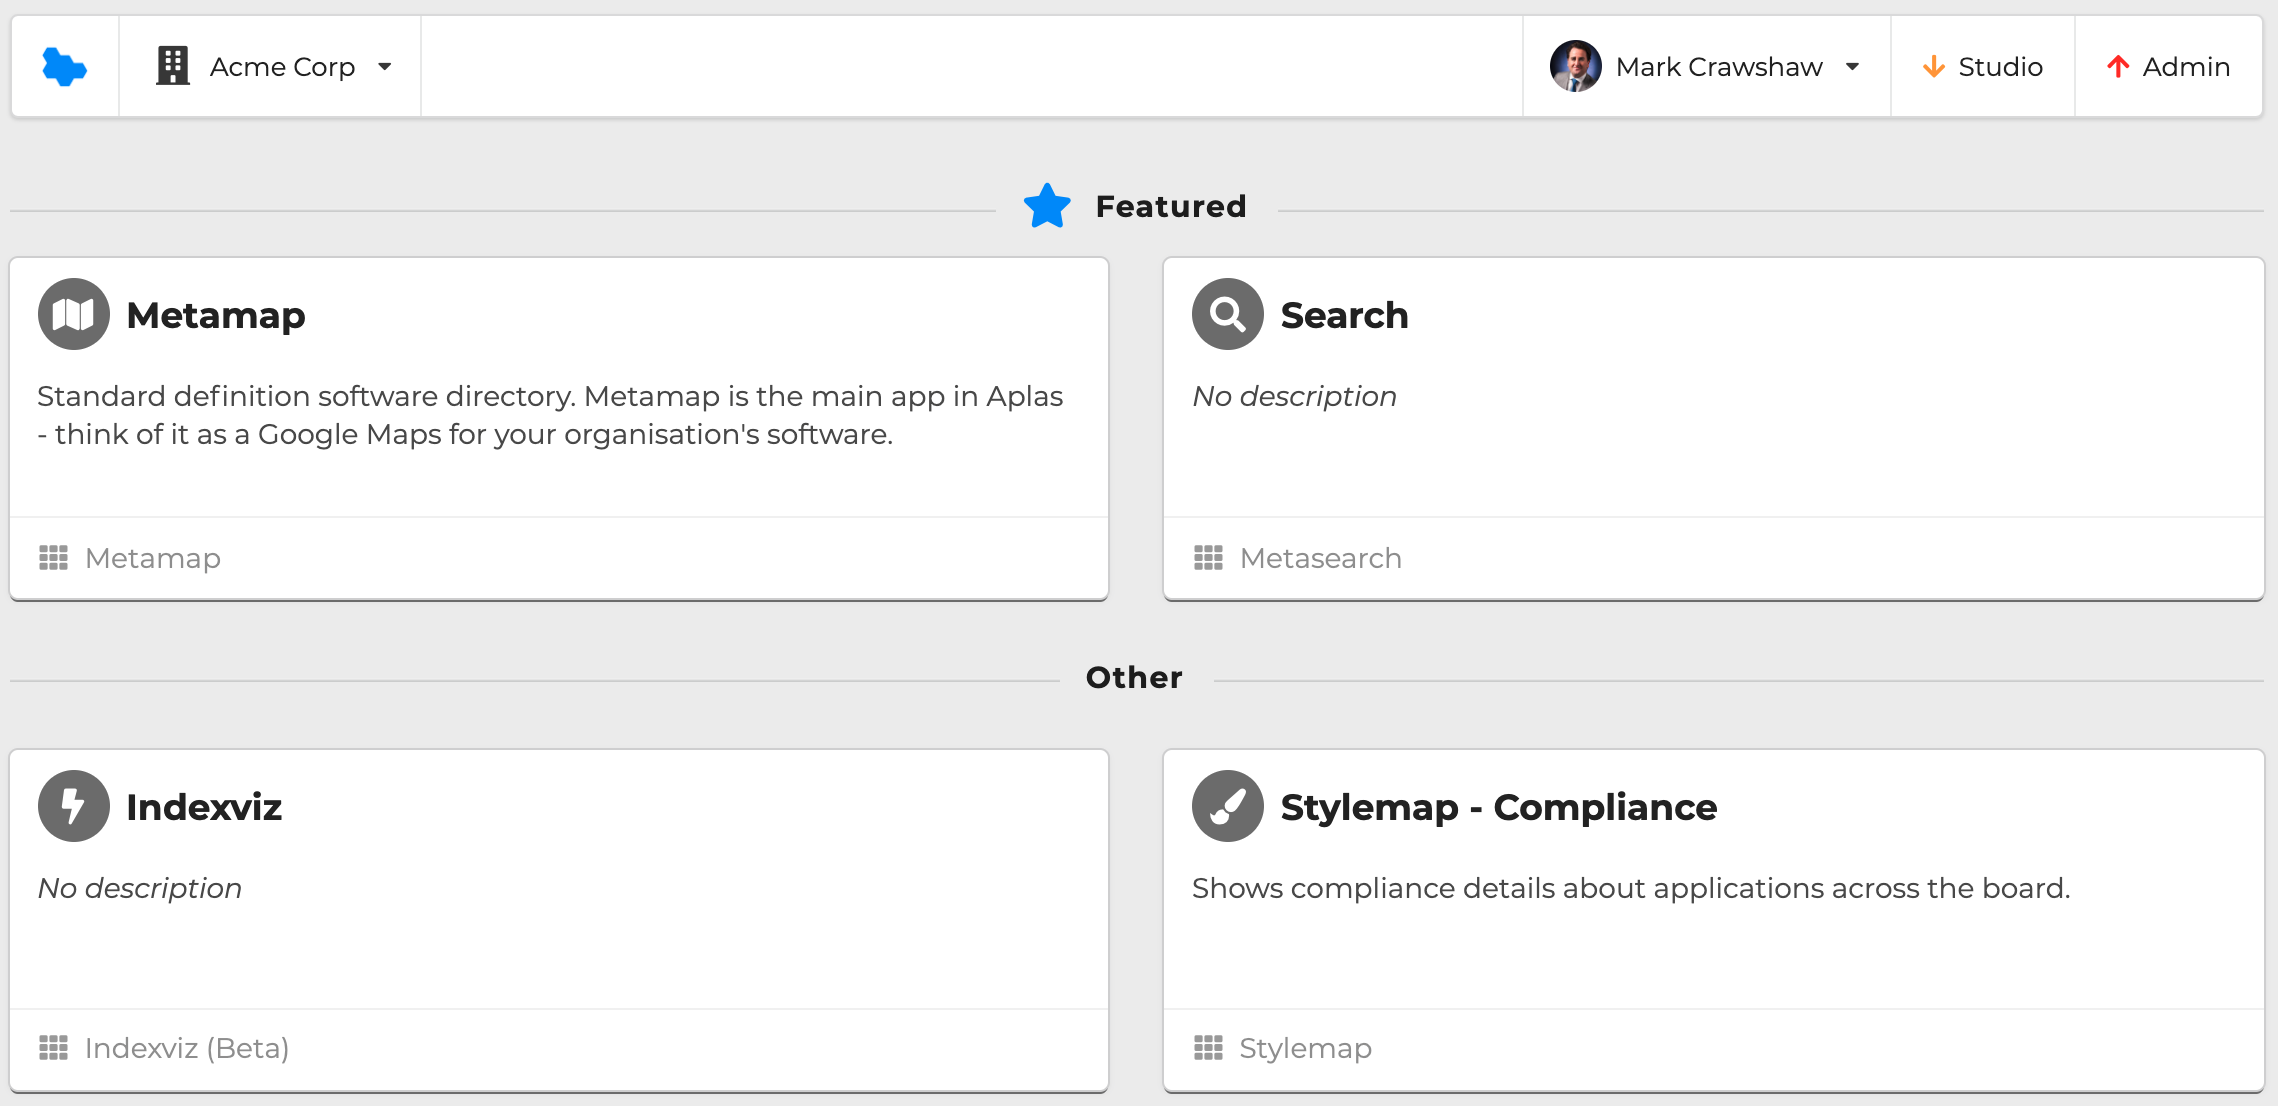Select the Indexviz card title

point(204,807)
